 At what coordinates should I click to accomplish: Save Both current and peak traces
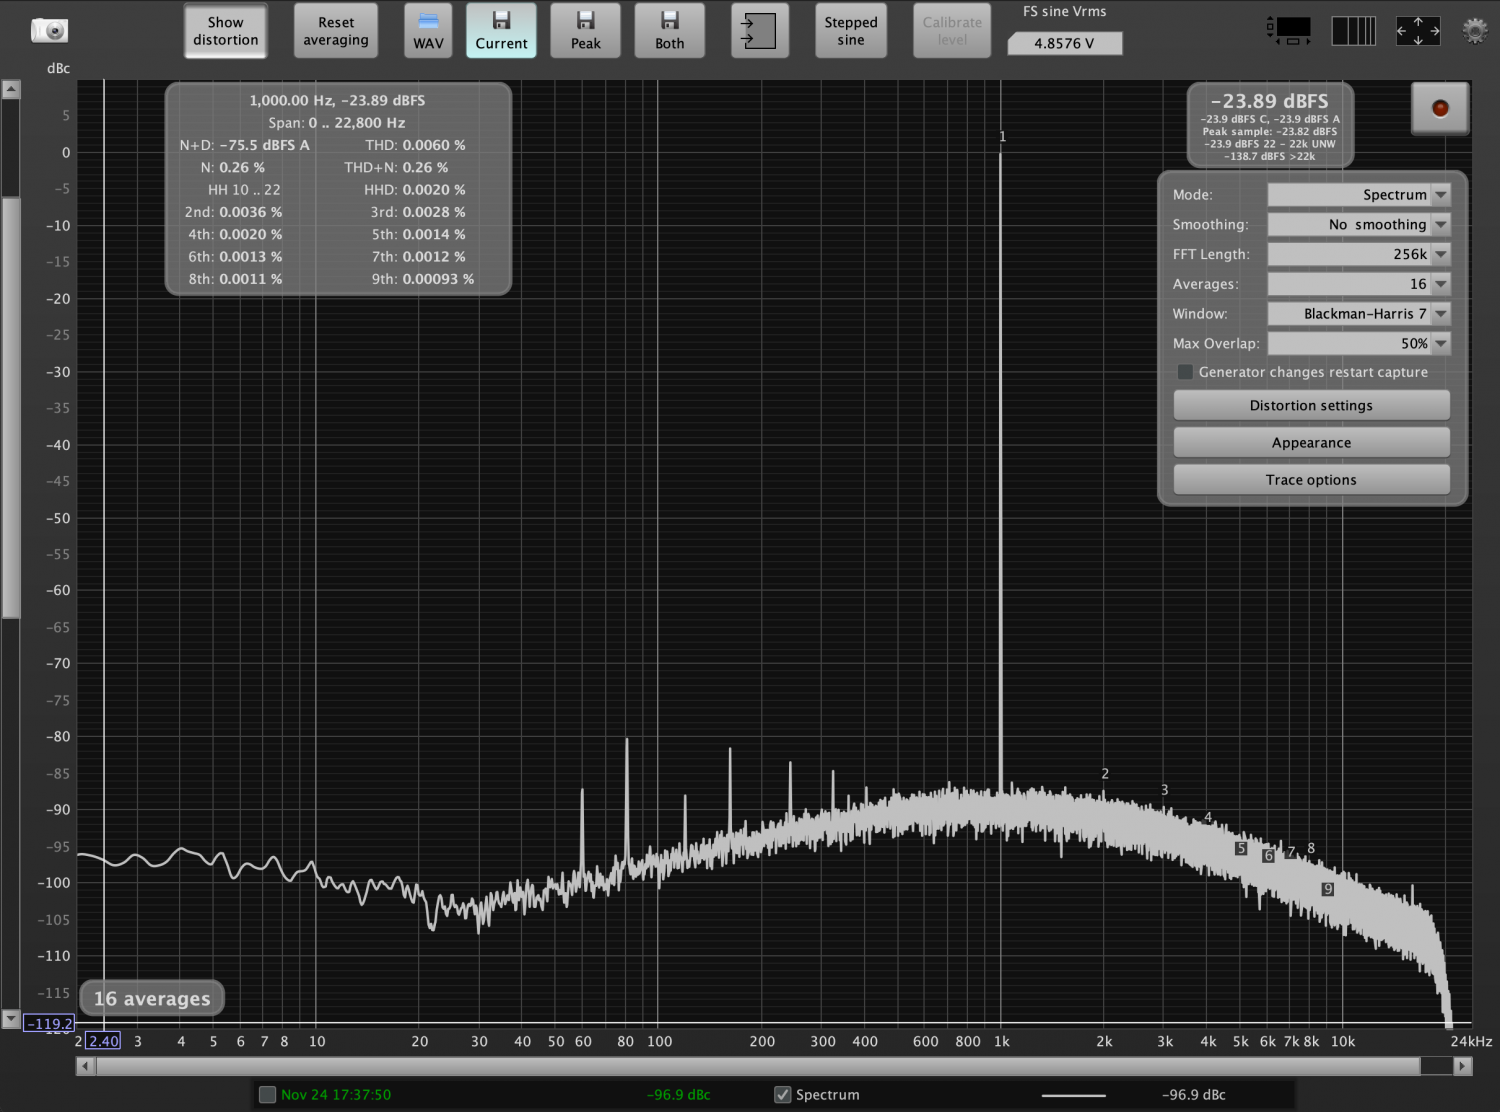pos(669,31)
